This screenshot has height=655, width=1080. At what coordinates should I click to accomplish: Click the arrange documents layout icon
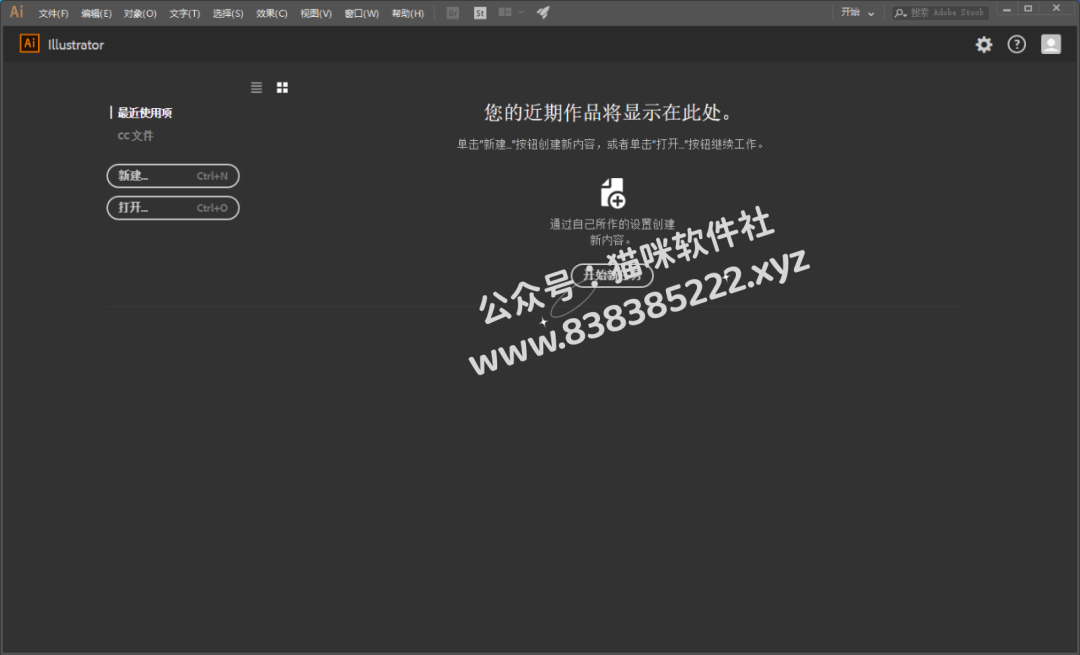point(505,12)
